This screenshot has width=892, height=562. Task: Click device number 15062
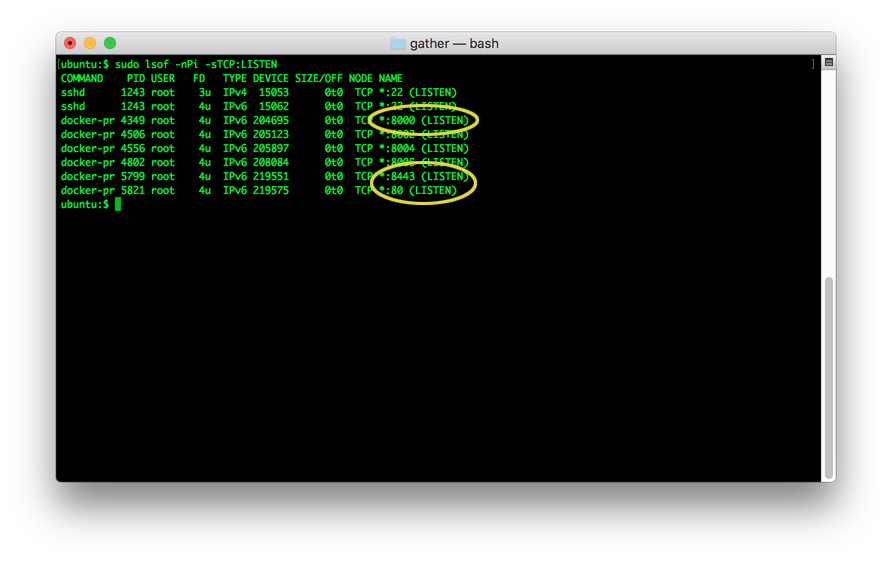click(x=274, y=106)
